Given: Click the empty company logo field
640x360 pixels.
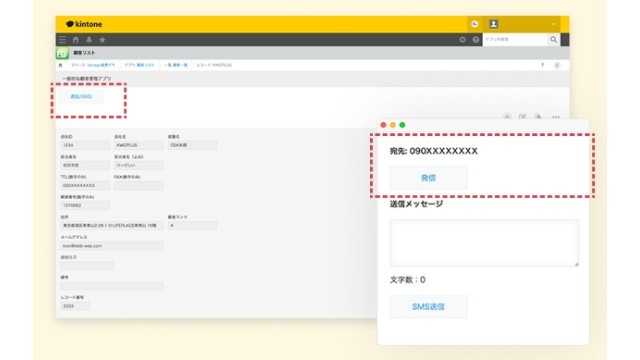Looking at the screenshot, I should (x=87, y=266).
